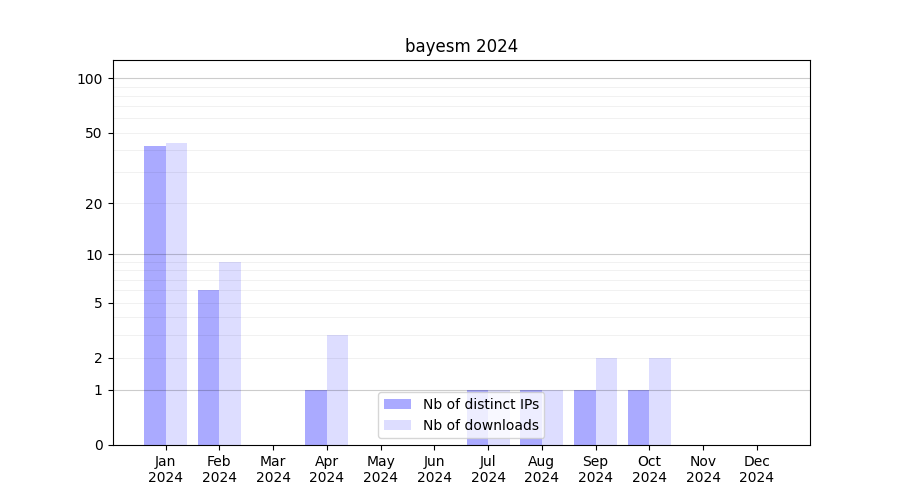Click the October downloads bar
This screenshot has width=900, height=500.
point(660,401)
